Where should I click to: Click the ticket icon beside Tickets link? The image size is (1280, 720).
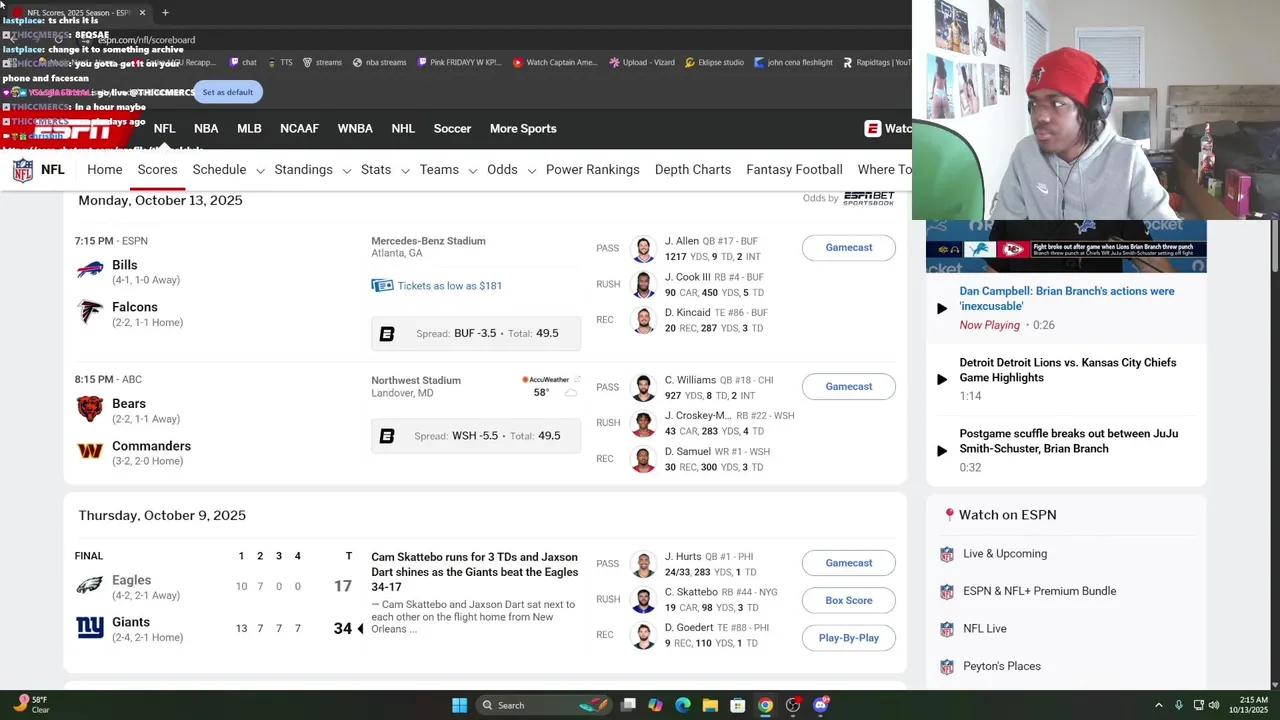382,286
